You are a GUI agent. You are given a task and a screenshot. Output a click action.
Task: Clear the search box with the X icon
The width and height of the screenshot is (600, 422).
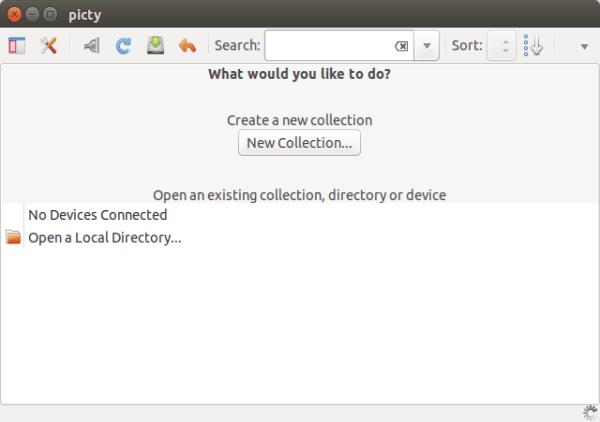401,46
